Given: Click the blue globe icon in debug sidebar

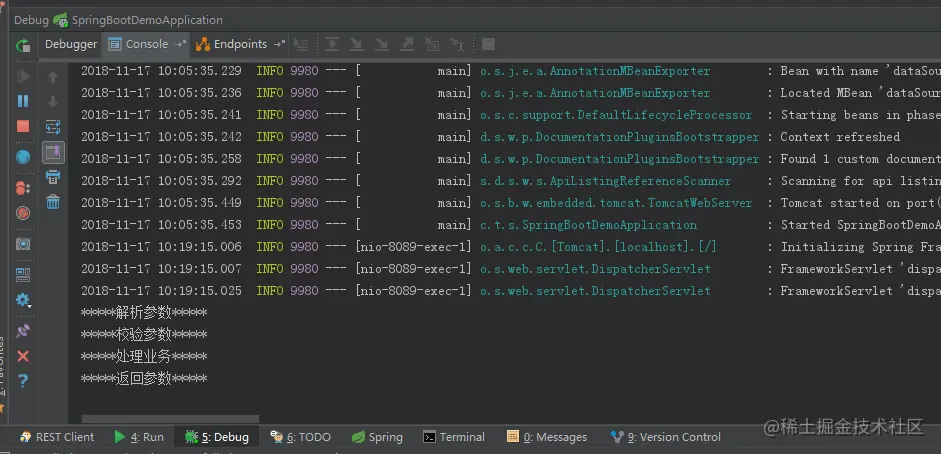Looking at the screenshot, I should point(23,157).
